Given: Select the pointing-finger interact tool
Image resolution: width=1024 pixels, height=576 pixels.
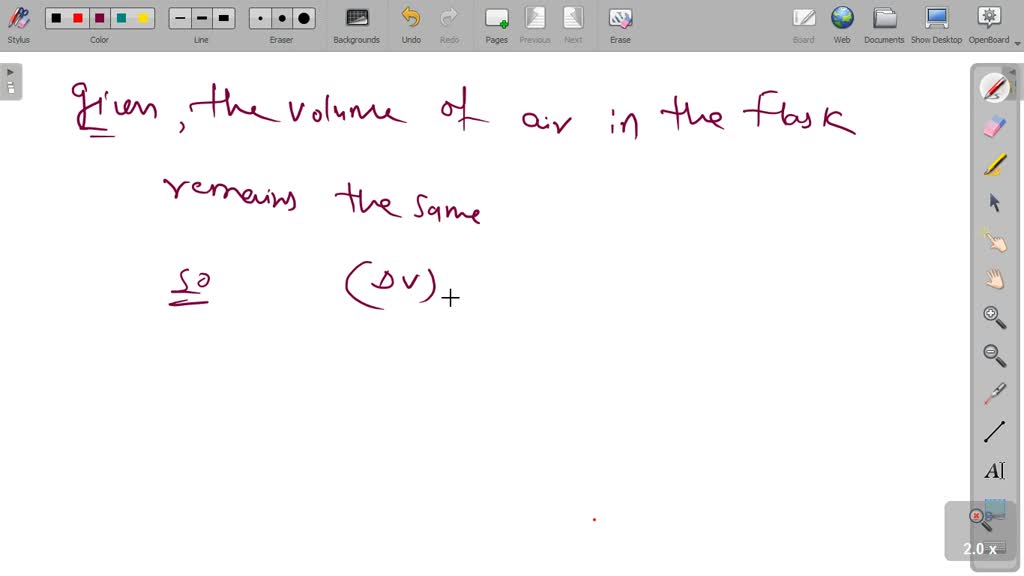Looking at the screenshot, I should (994, 241).
